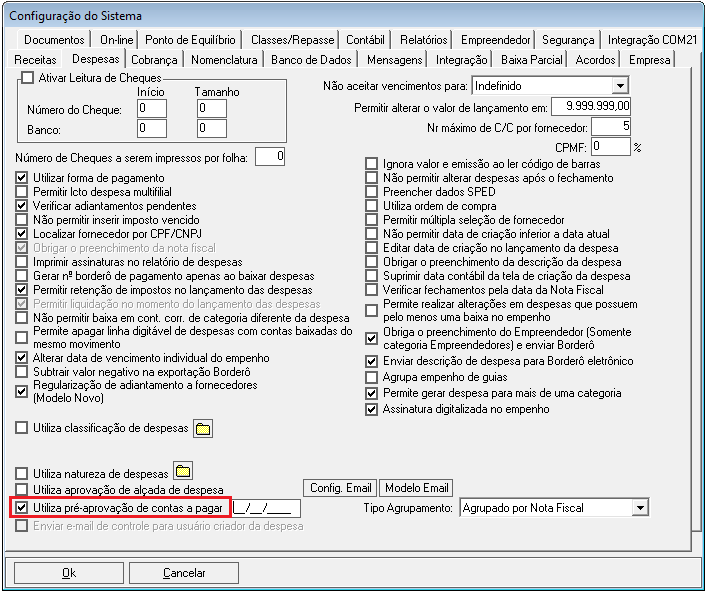Click Permitir alterar o valor de lançamento field
The height and width of the screenshot is (592, 706).
click(590, 107)
